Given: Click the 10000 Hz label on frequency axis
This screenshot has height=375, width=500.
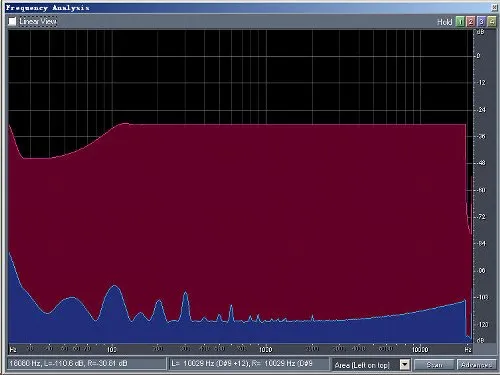Looking at the screenshot, I should tap(420, 349).
